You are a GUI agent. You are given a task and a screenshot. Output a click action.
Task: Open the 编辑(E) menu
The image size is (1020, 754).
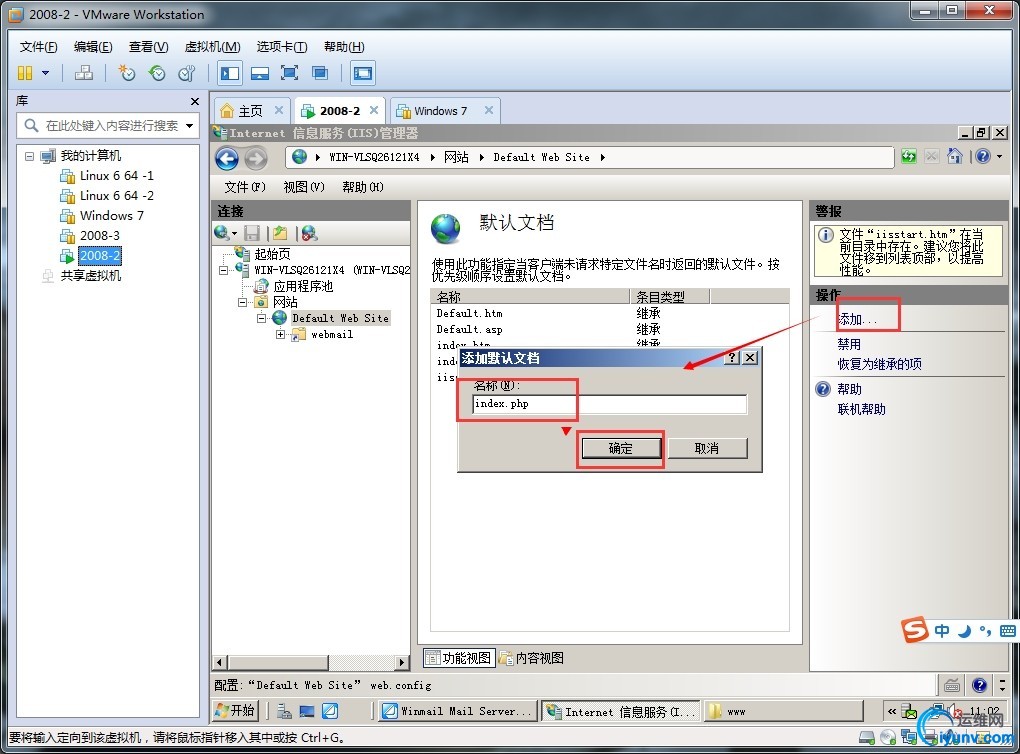click(93, 47)
